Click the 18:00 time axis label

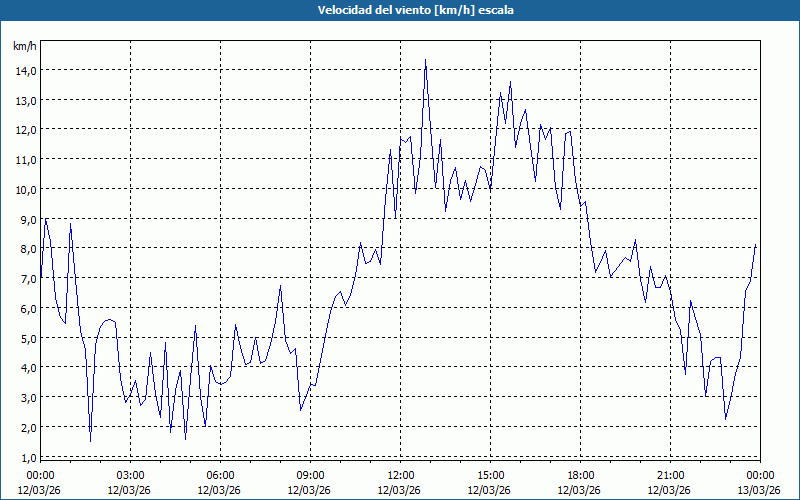[581, 476]
